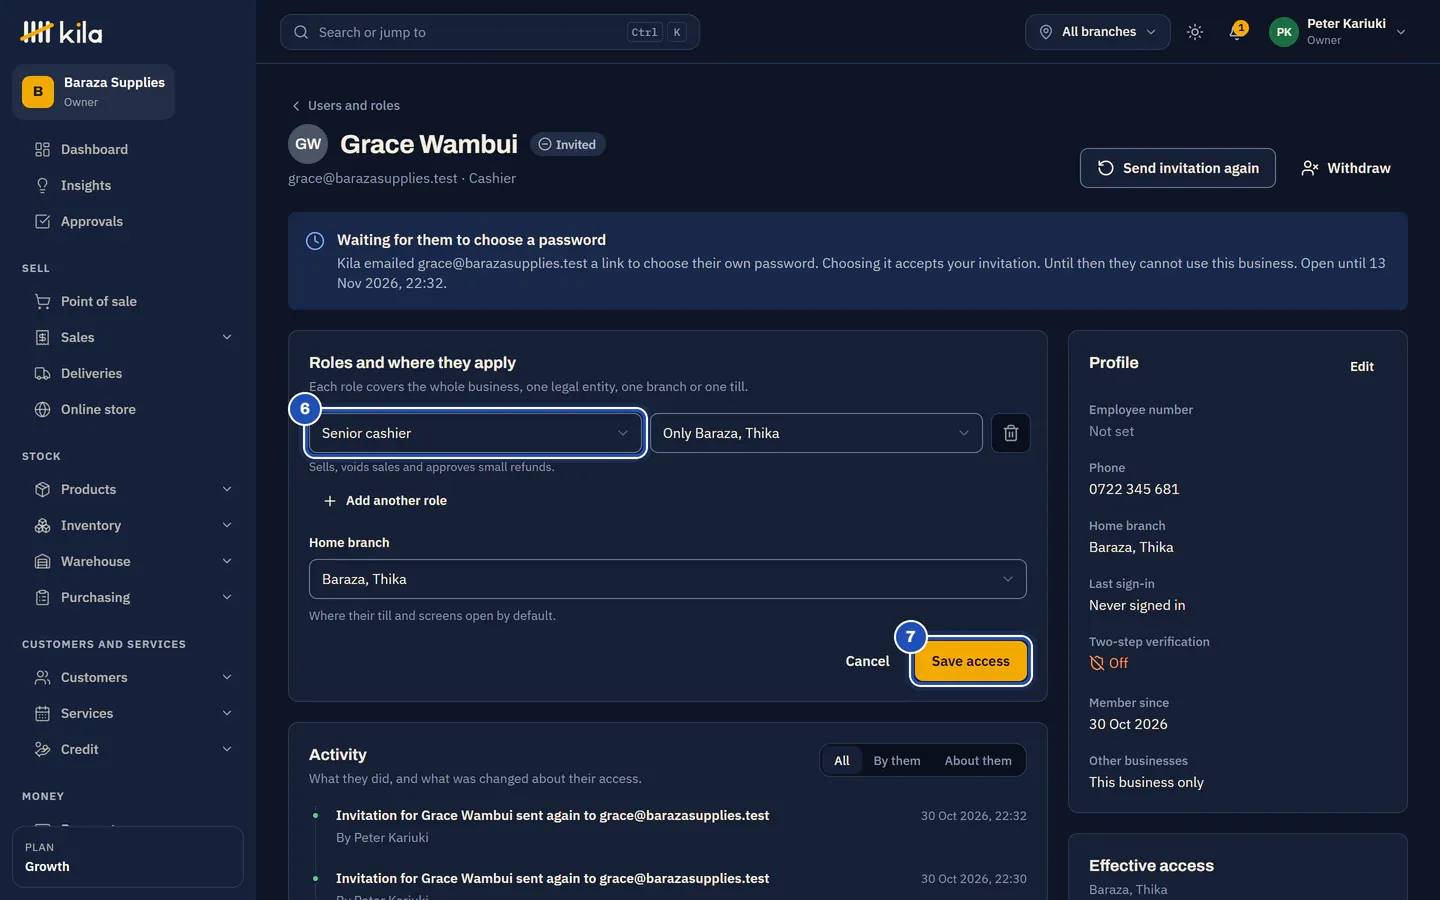Click the Insights lightbulb icon

(x=42, y=185)
